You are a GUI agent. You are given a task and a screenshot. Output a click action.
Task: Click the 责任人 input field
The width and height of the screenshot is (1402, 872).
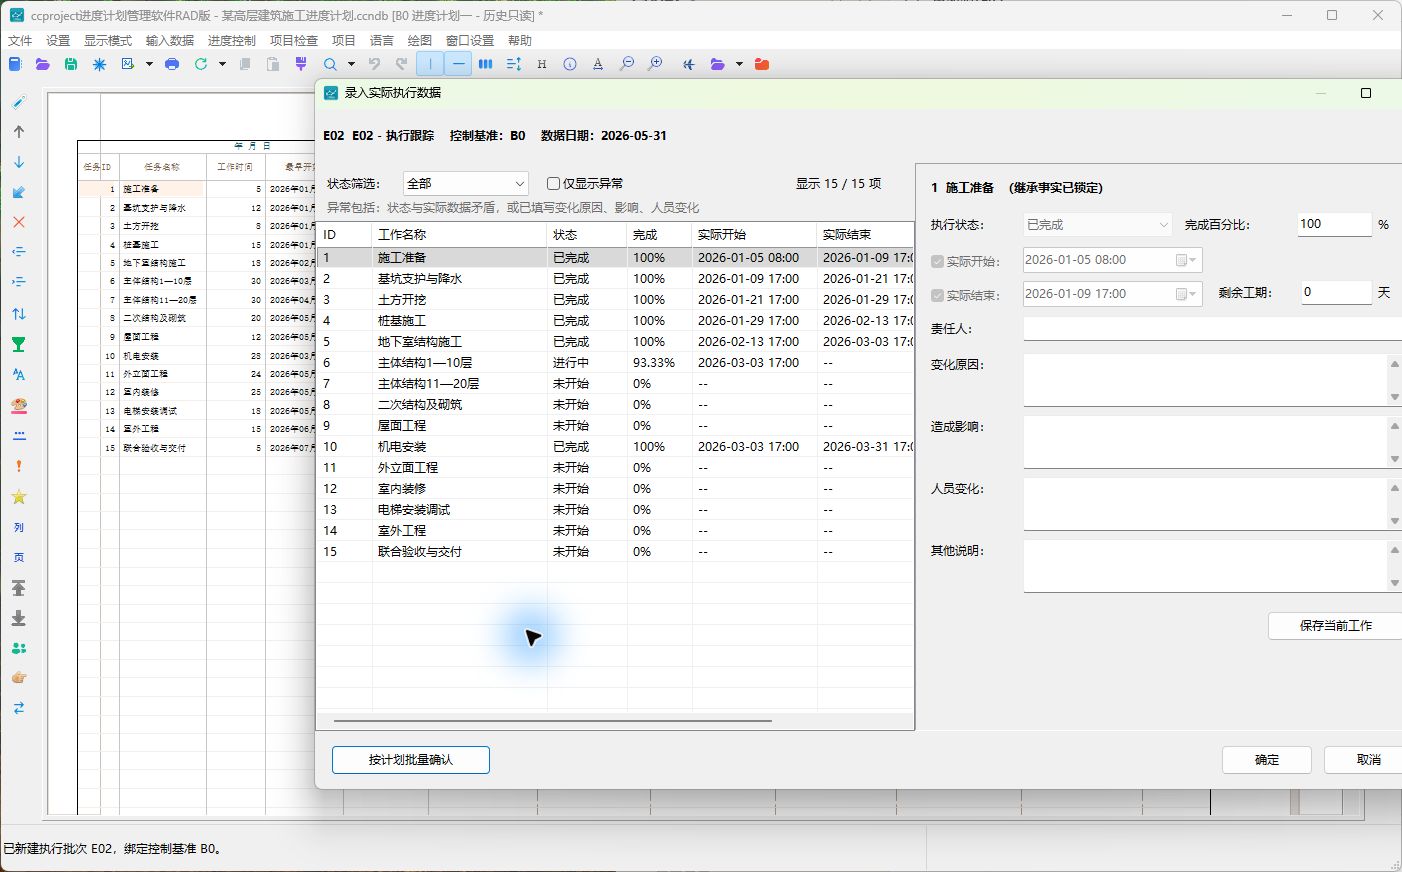[1213, 328]
